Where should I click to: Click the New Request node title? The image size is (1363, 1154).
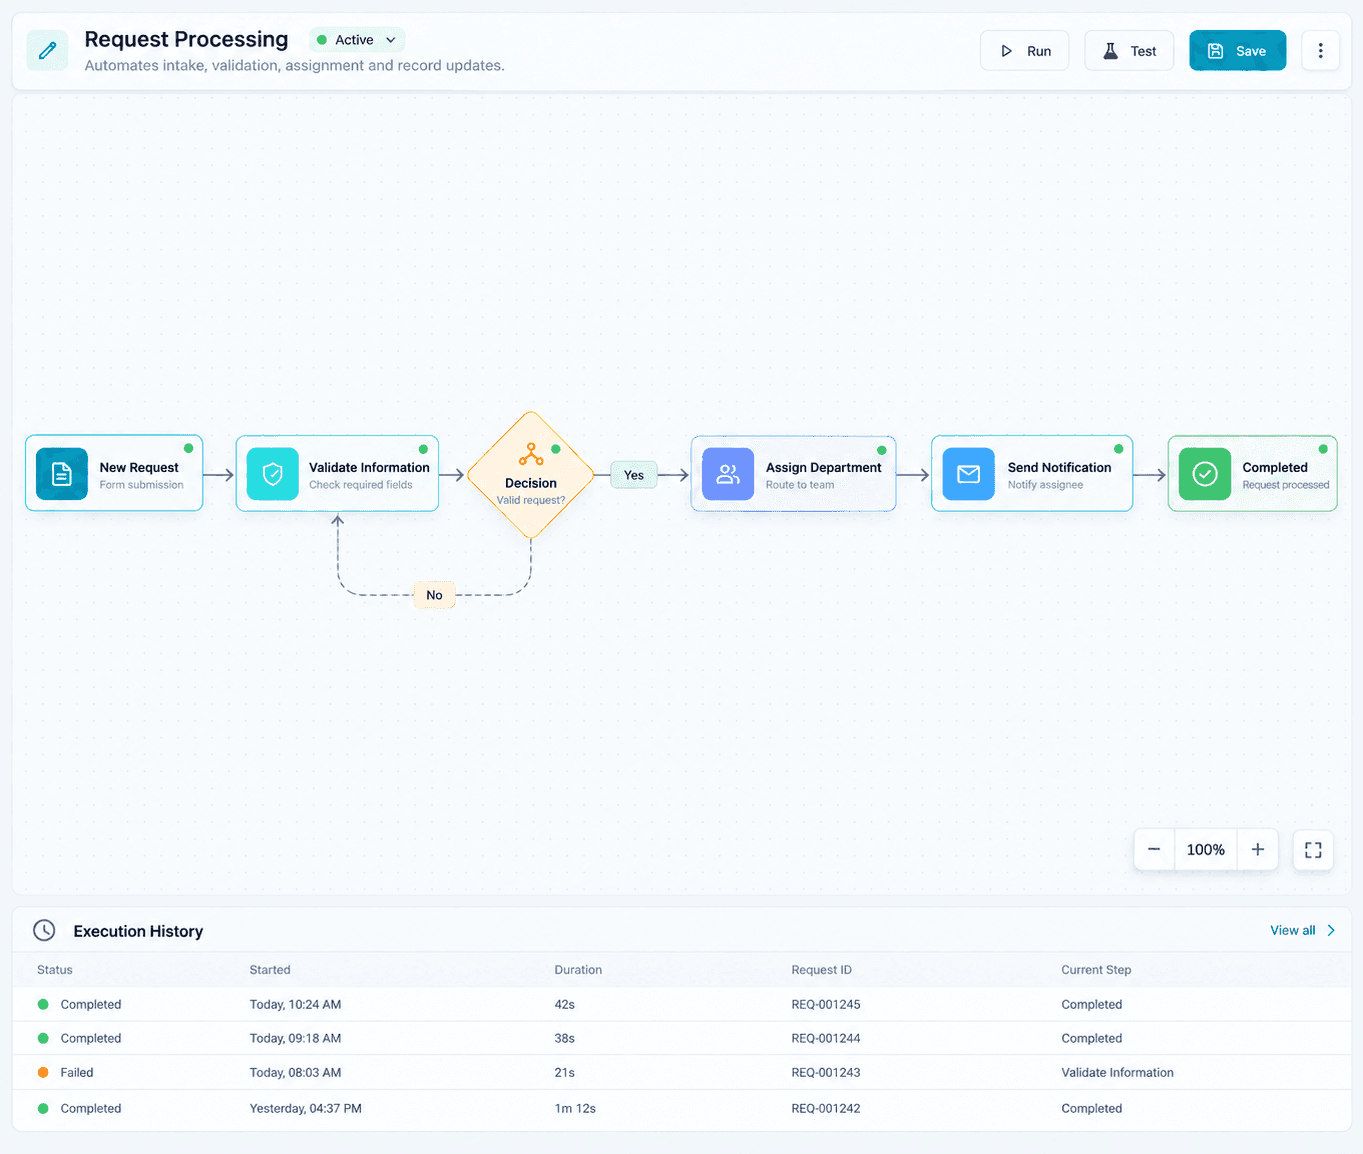click(x=139, y=467)
